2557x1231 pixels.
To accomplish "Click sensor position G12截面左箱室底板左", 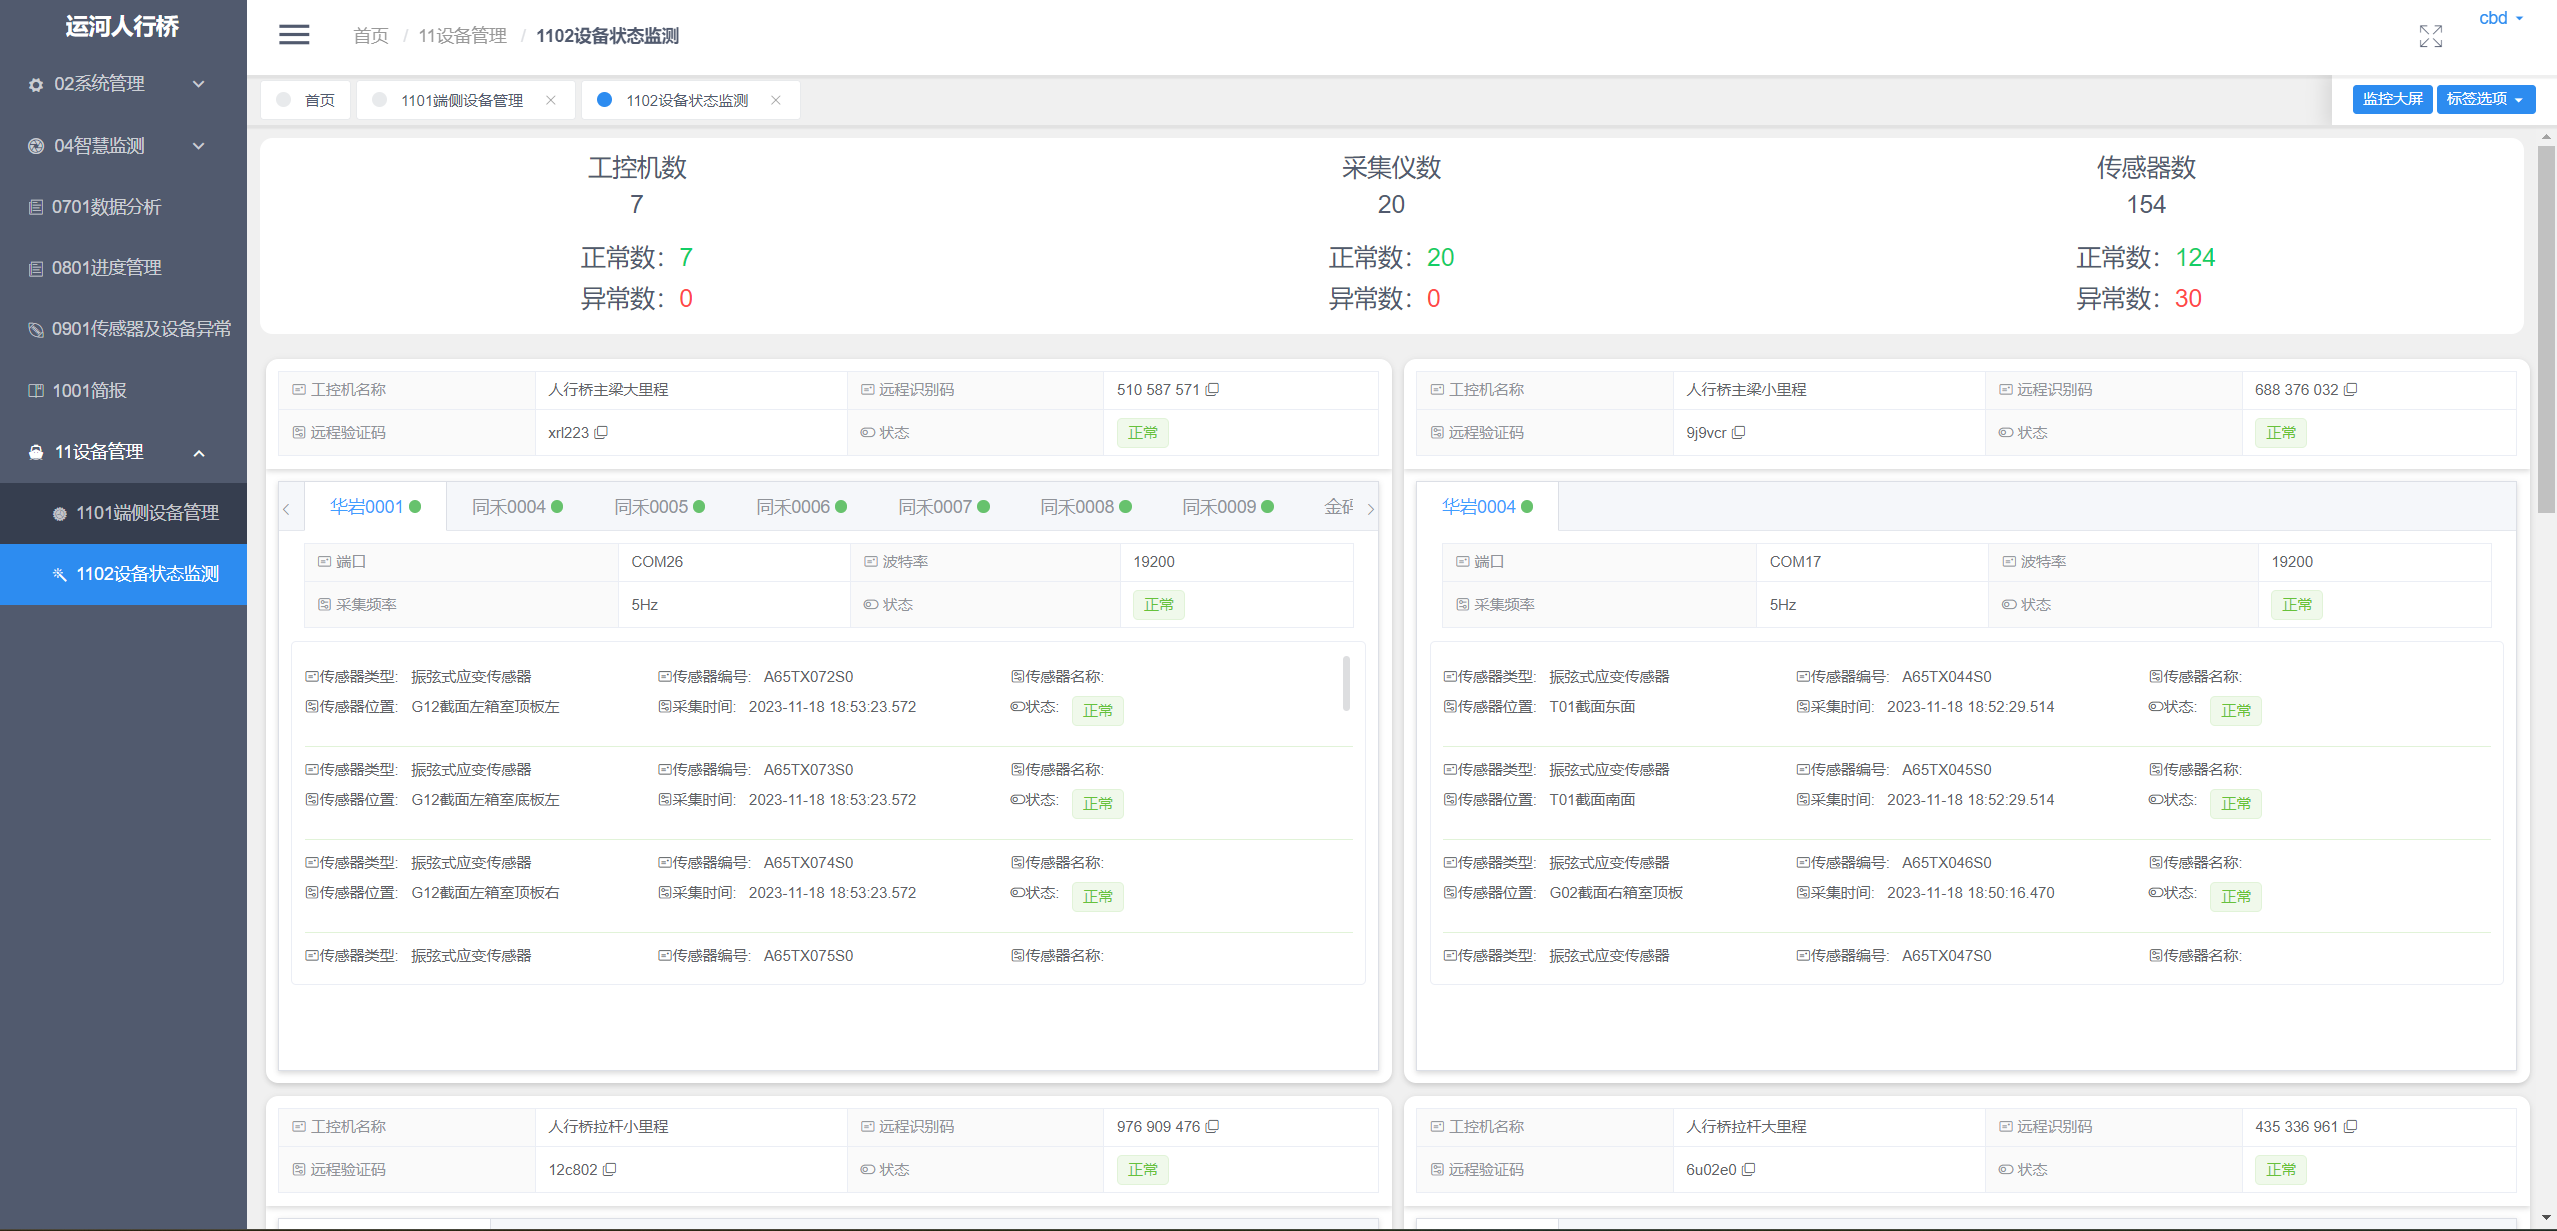I will click(485, 800).
